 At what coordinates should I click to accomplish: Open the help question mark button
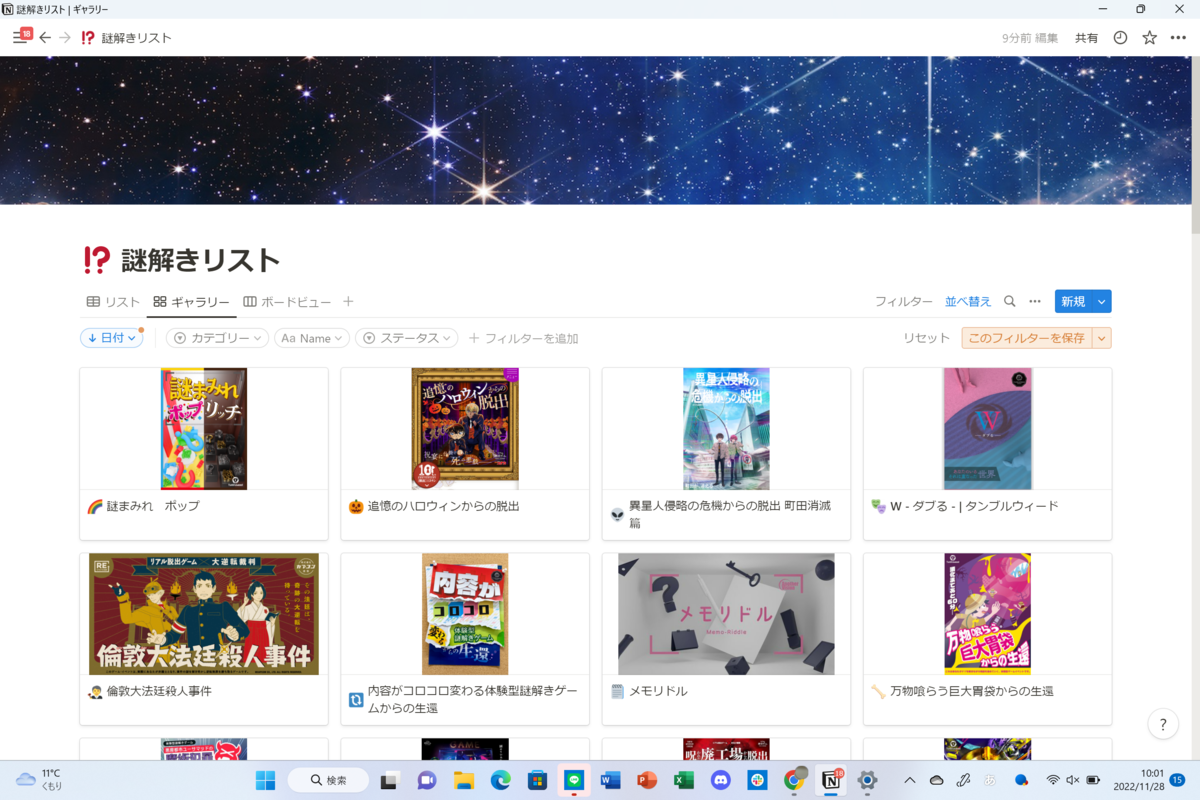tap(1162, 724)
